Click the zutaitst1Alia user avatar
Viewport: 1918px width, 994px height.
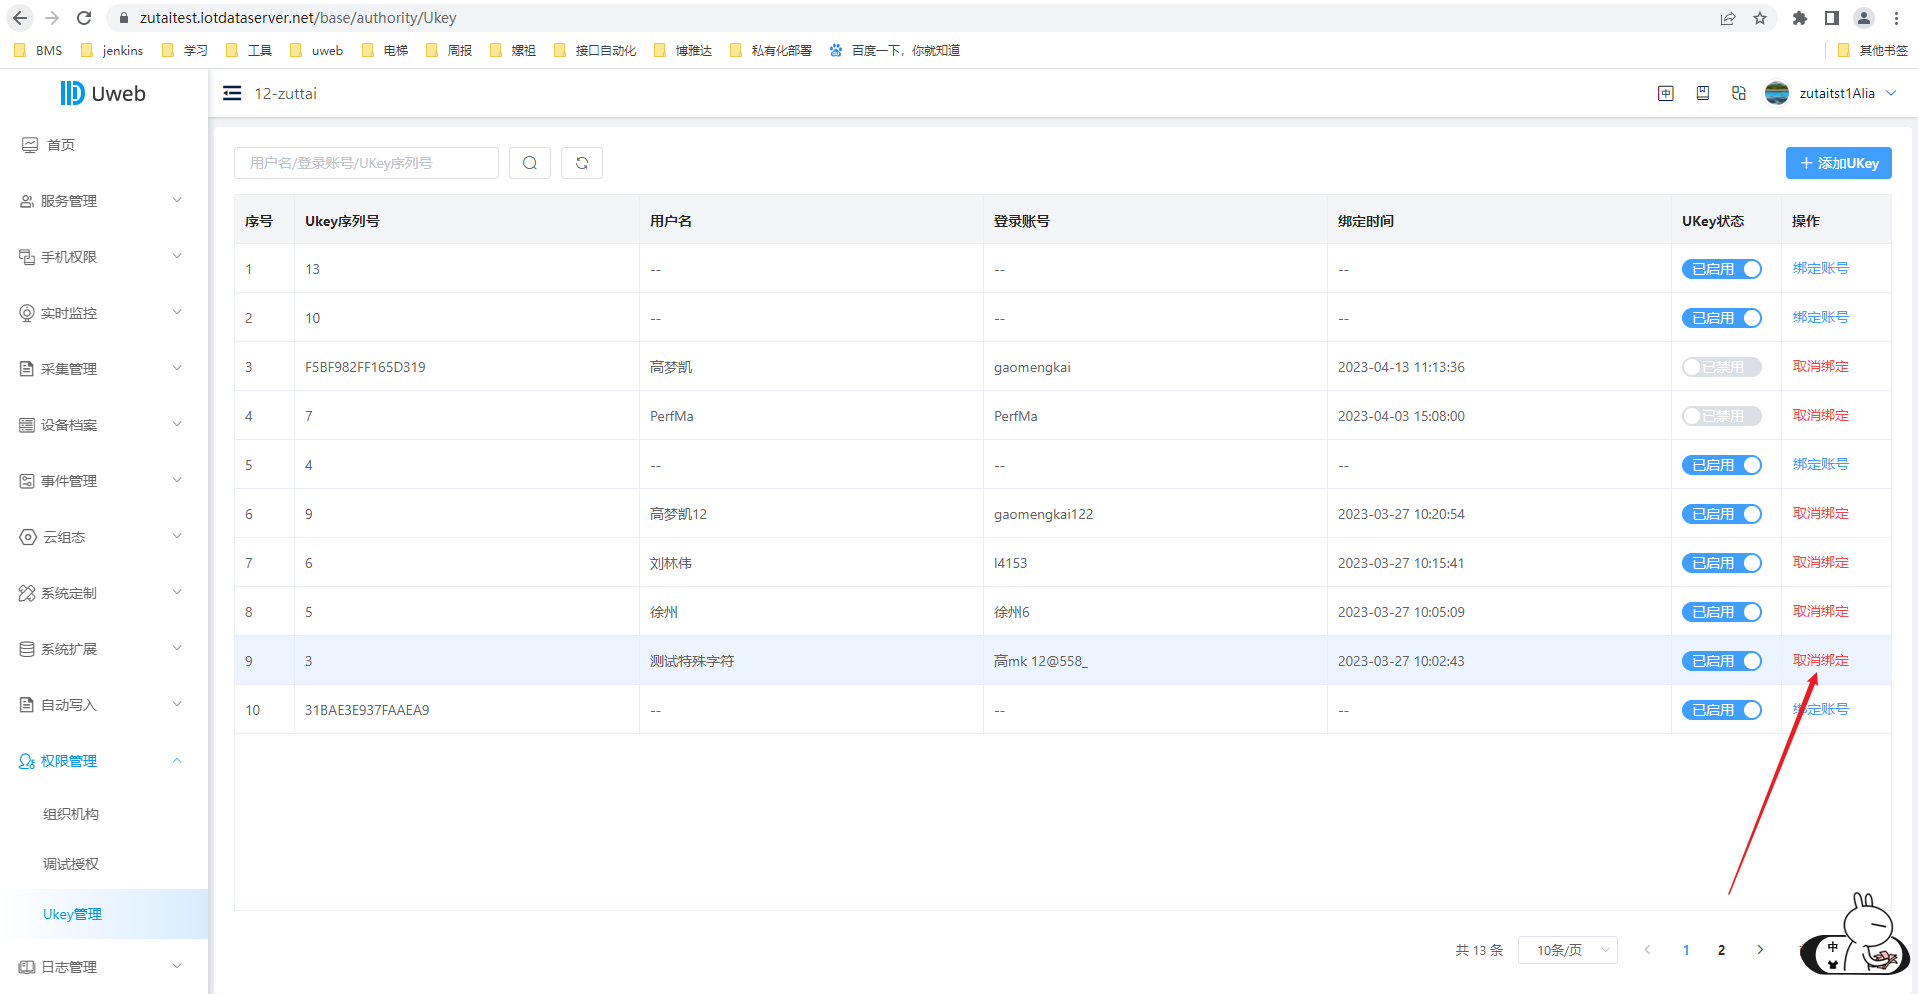pos(1777,93)
